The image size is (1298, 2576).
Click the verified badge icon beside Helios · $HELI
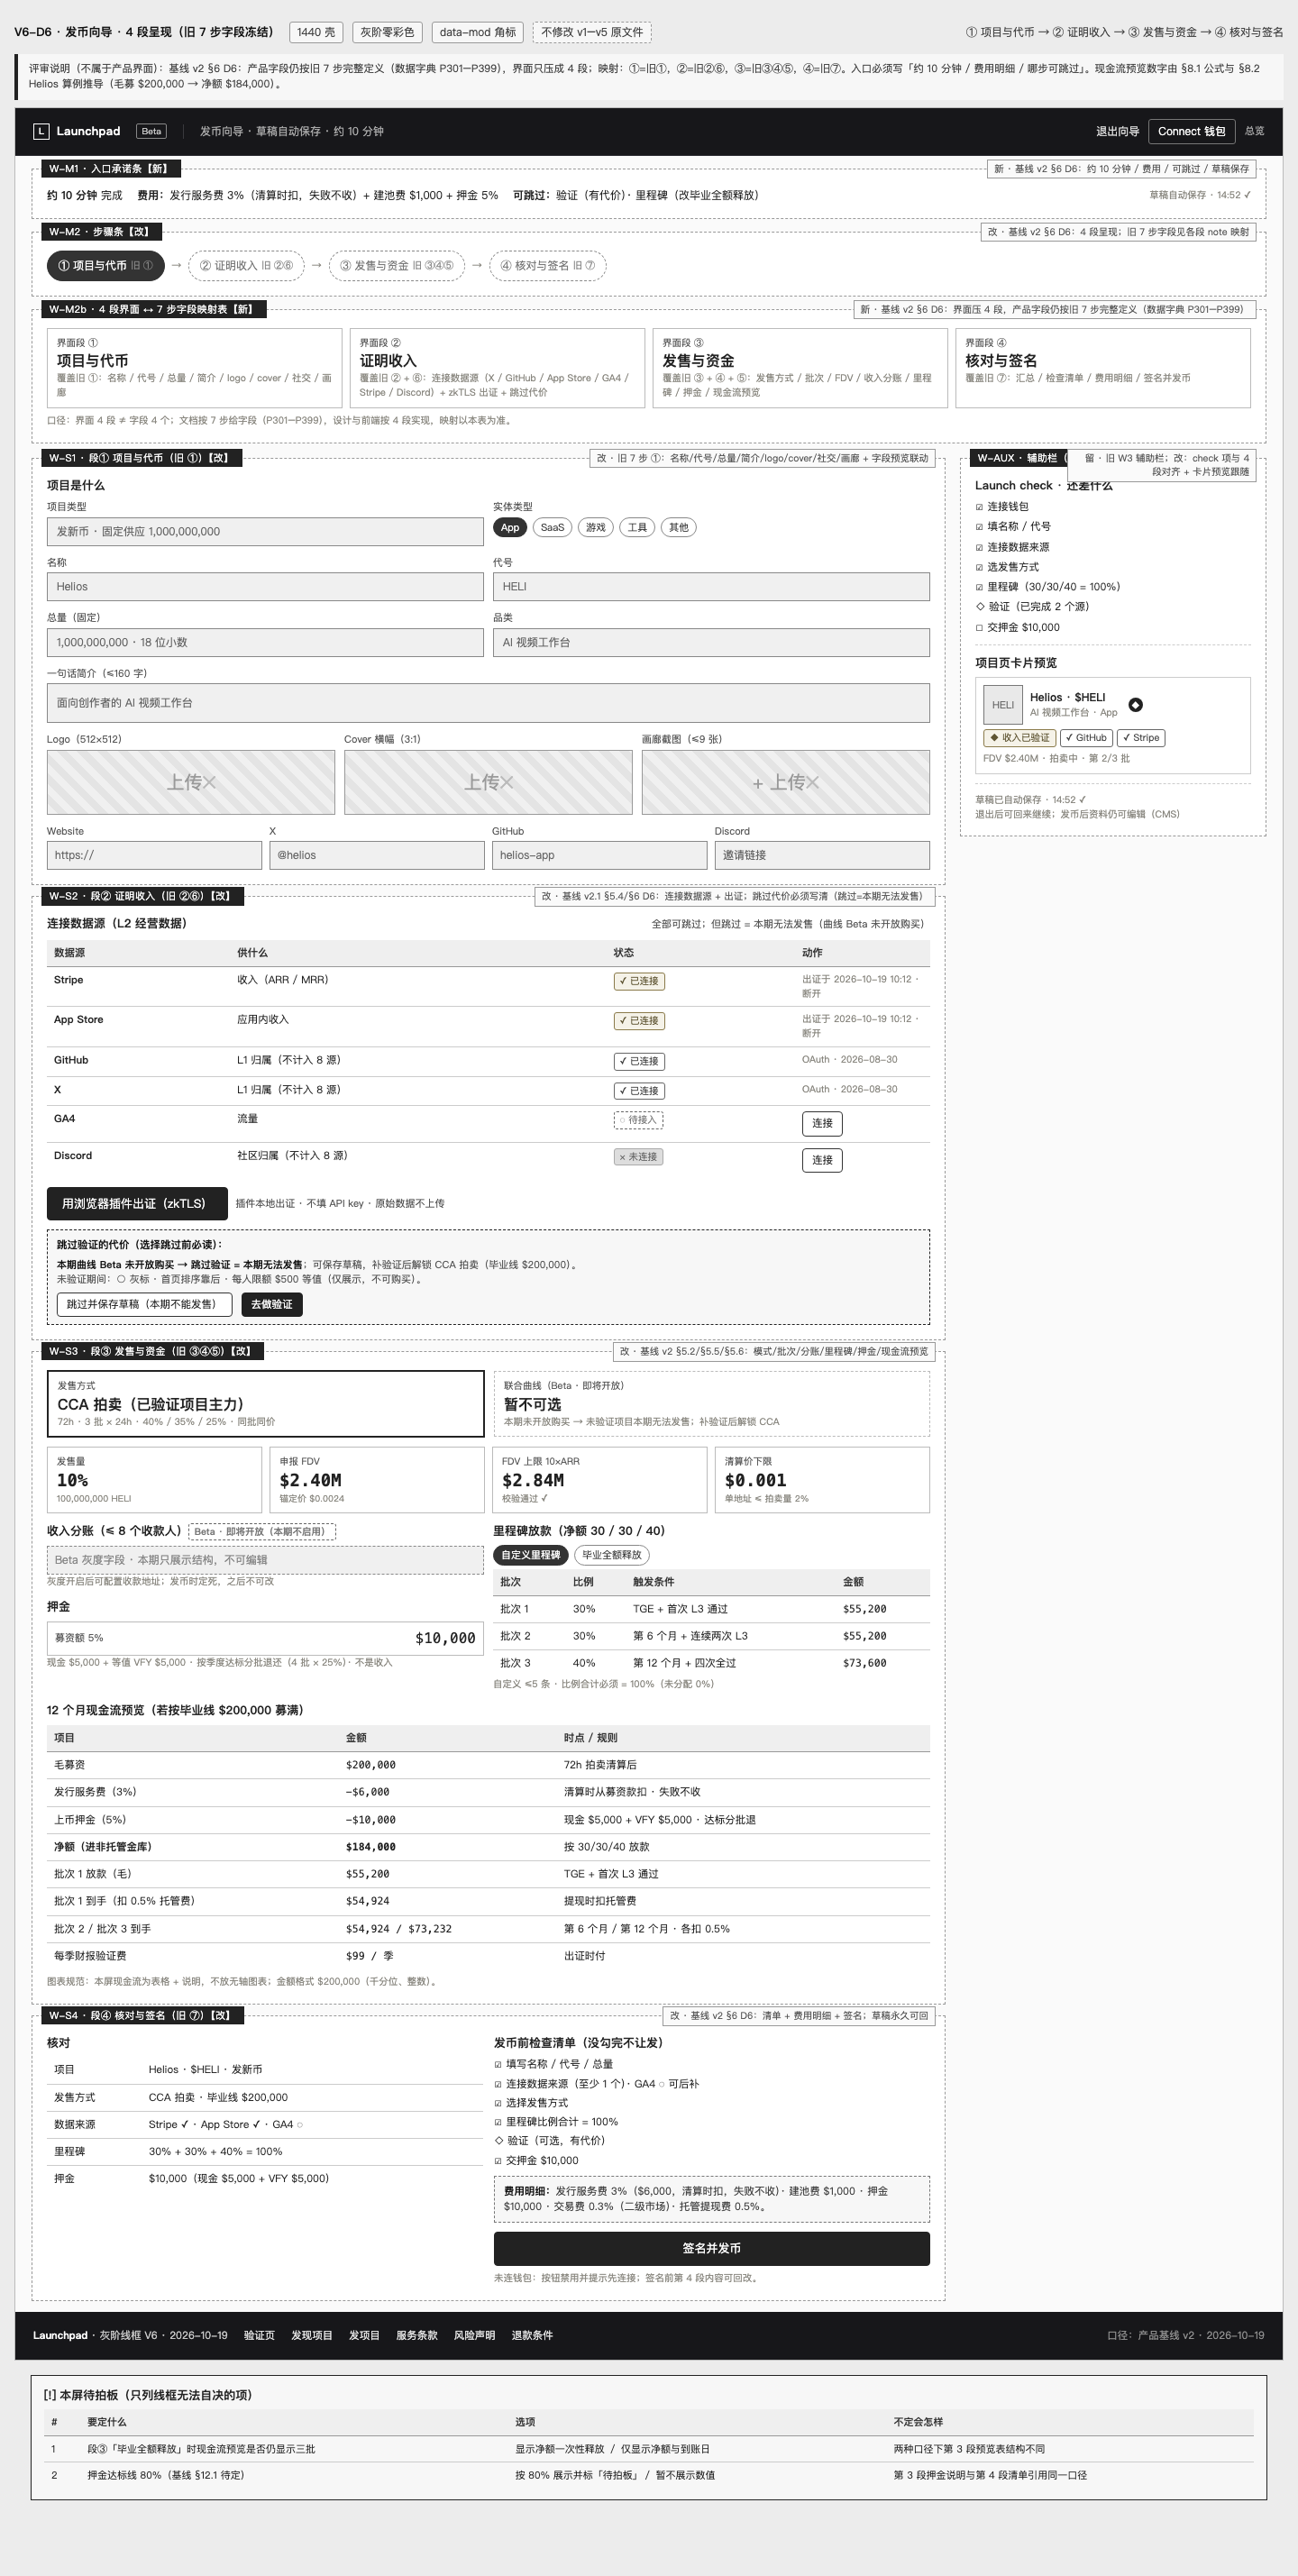click(x=1135, y=705)
